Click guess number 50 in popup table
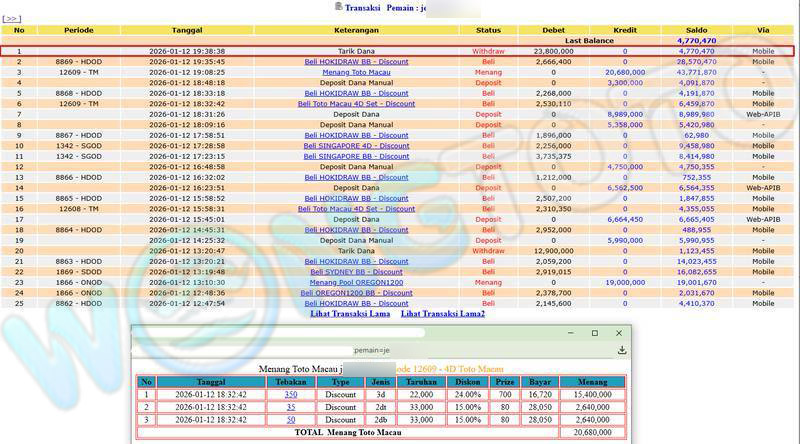The height and width of the screenshot is (444, 800). (x=290, y=419)
